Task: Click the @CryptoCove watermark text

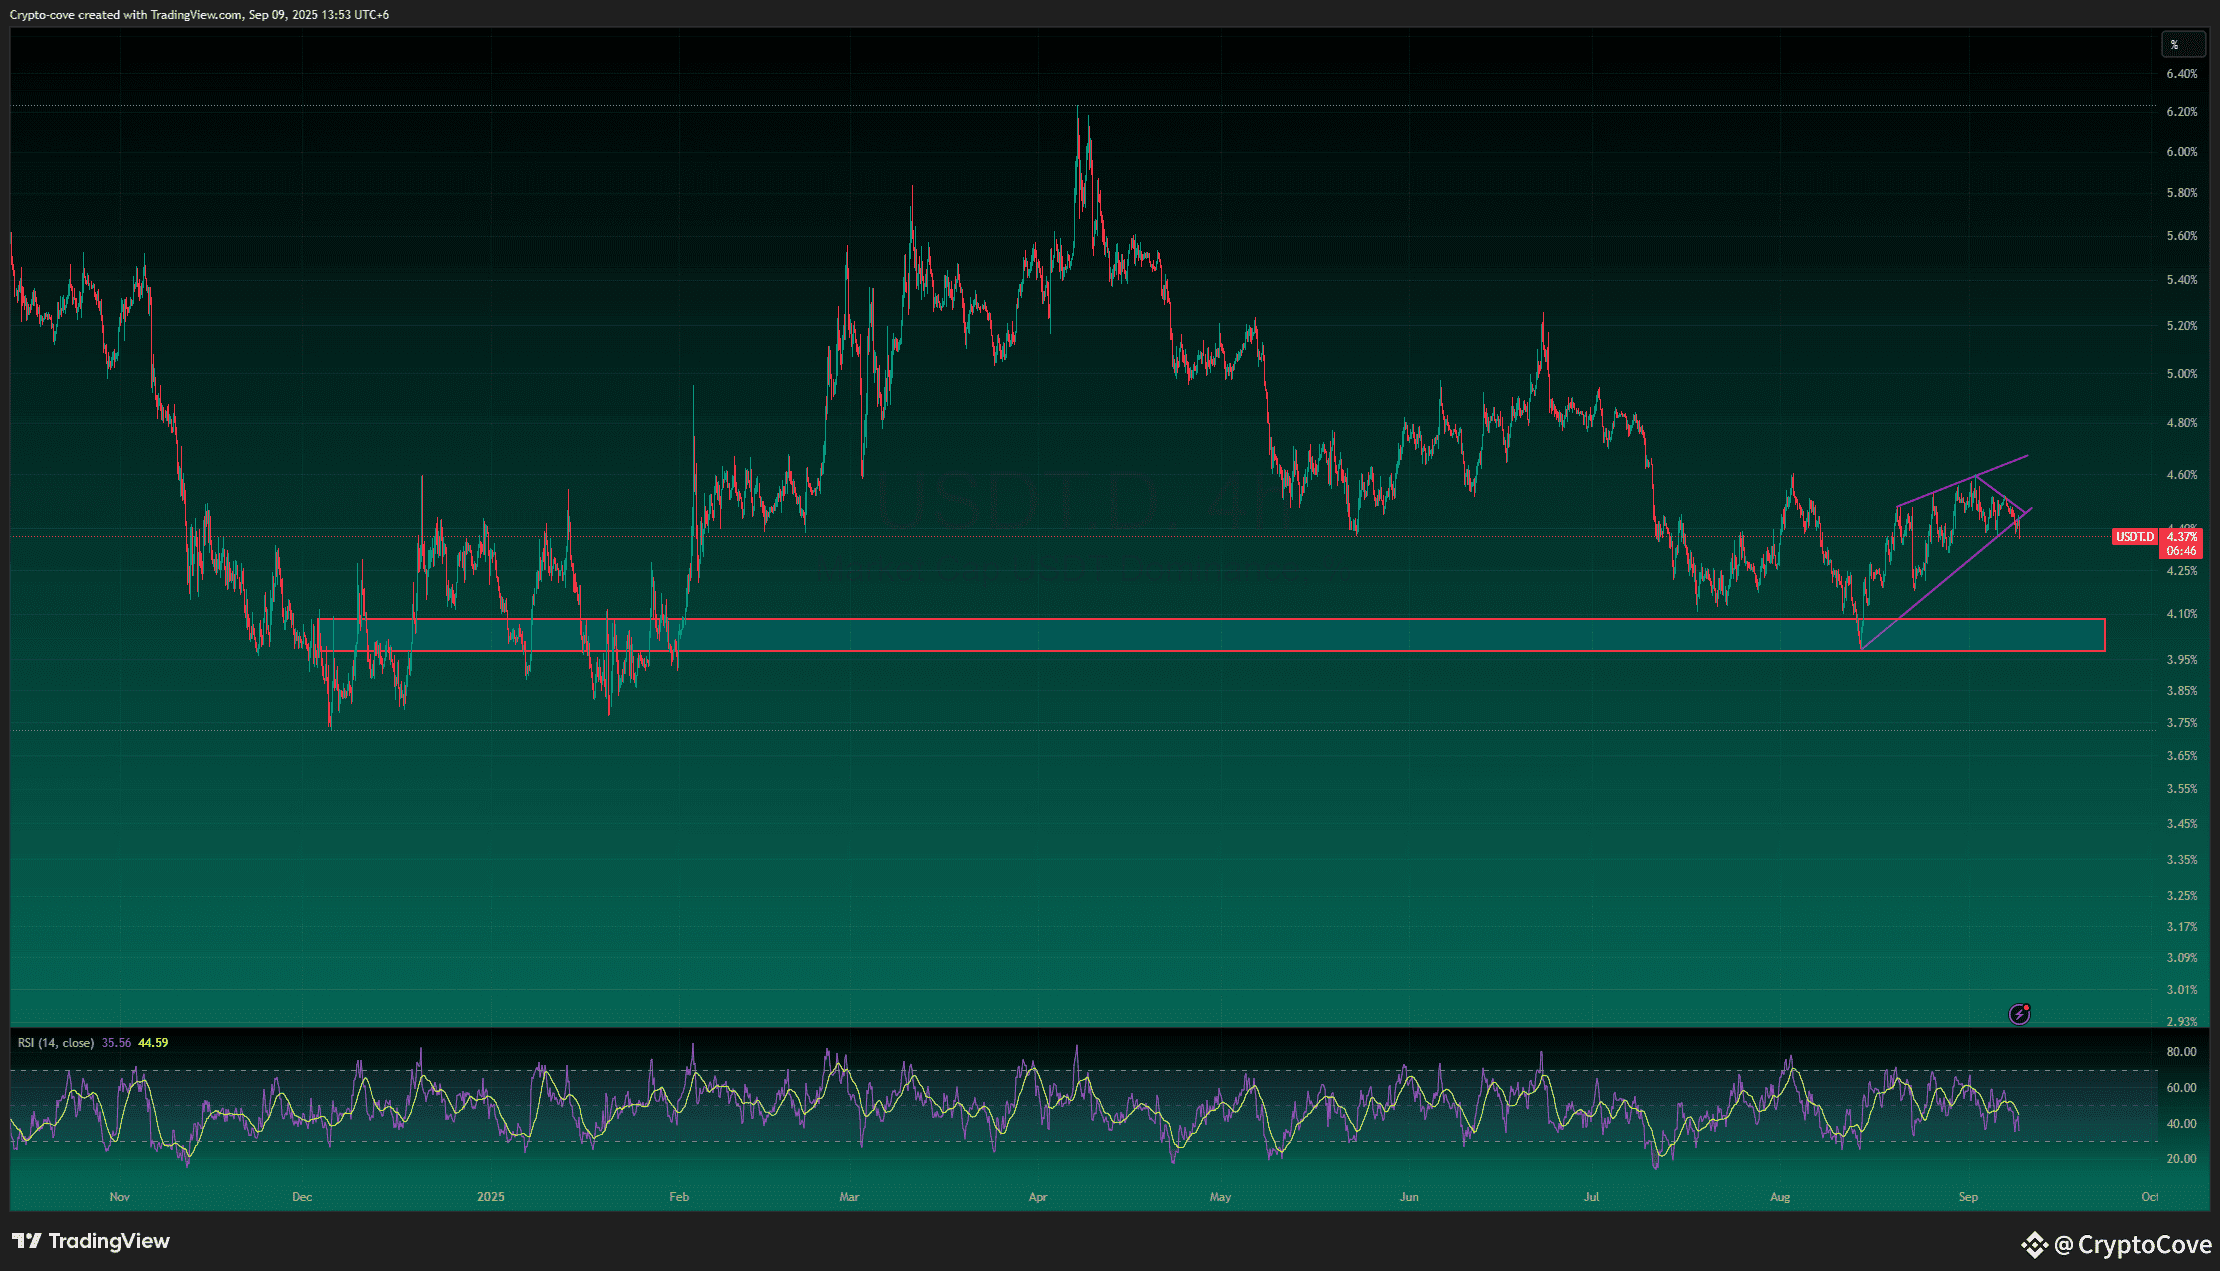Action: click(x=2132, y=1245)
